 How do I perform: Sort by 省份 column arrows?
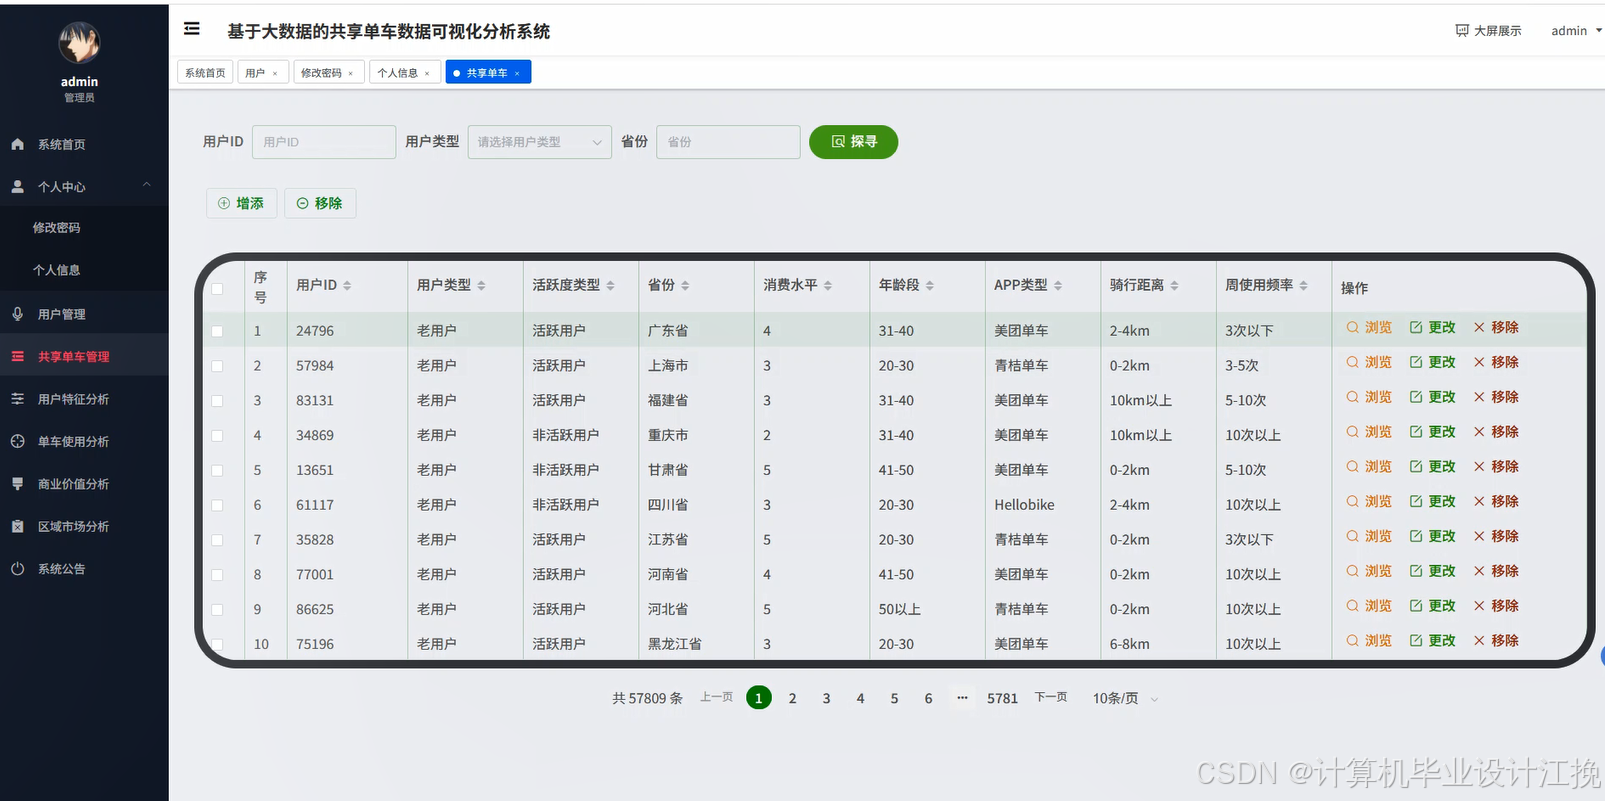click(x=685, y=286)
